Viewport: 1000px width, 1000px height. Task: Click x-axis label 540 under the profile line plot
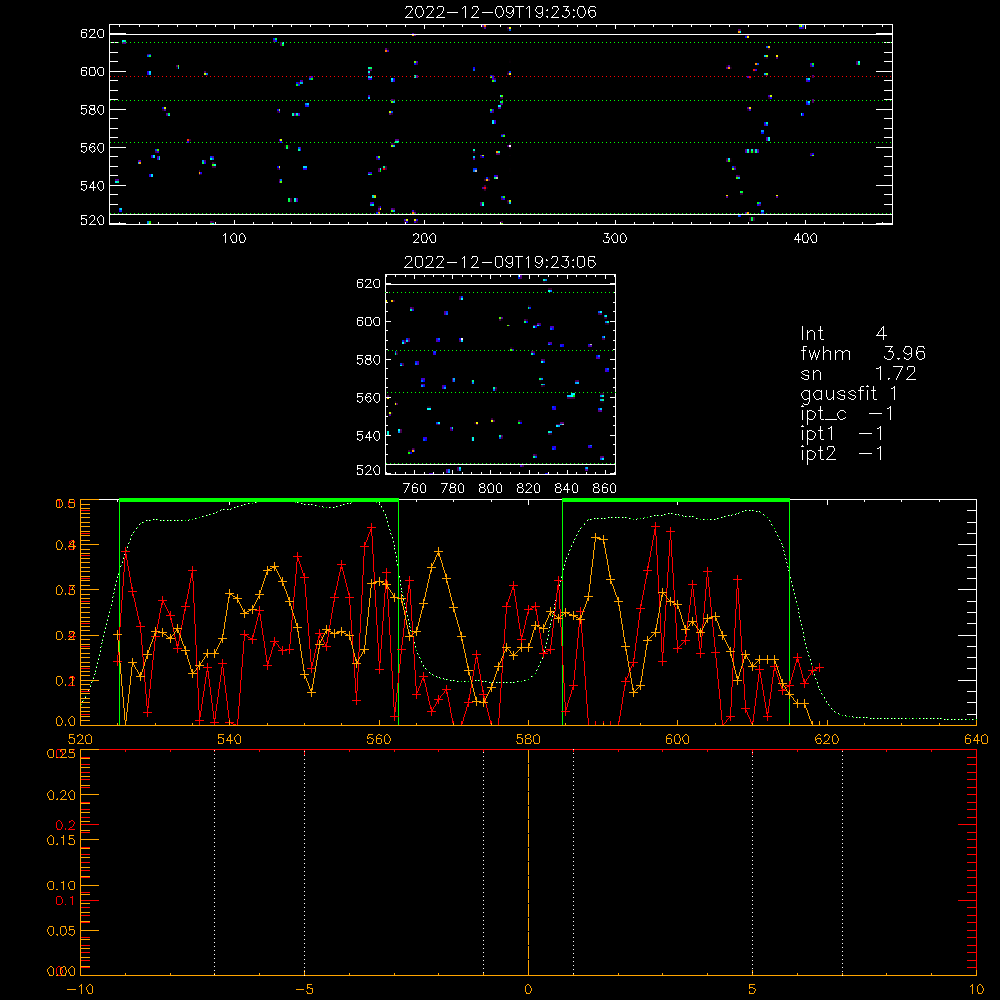(230, 740)
